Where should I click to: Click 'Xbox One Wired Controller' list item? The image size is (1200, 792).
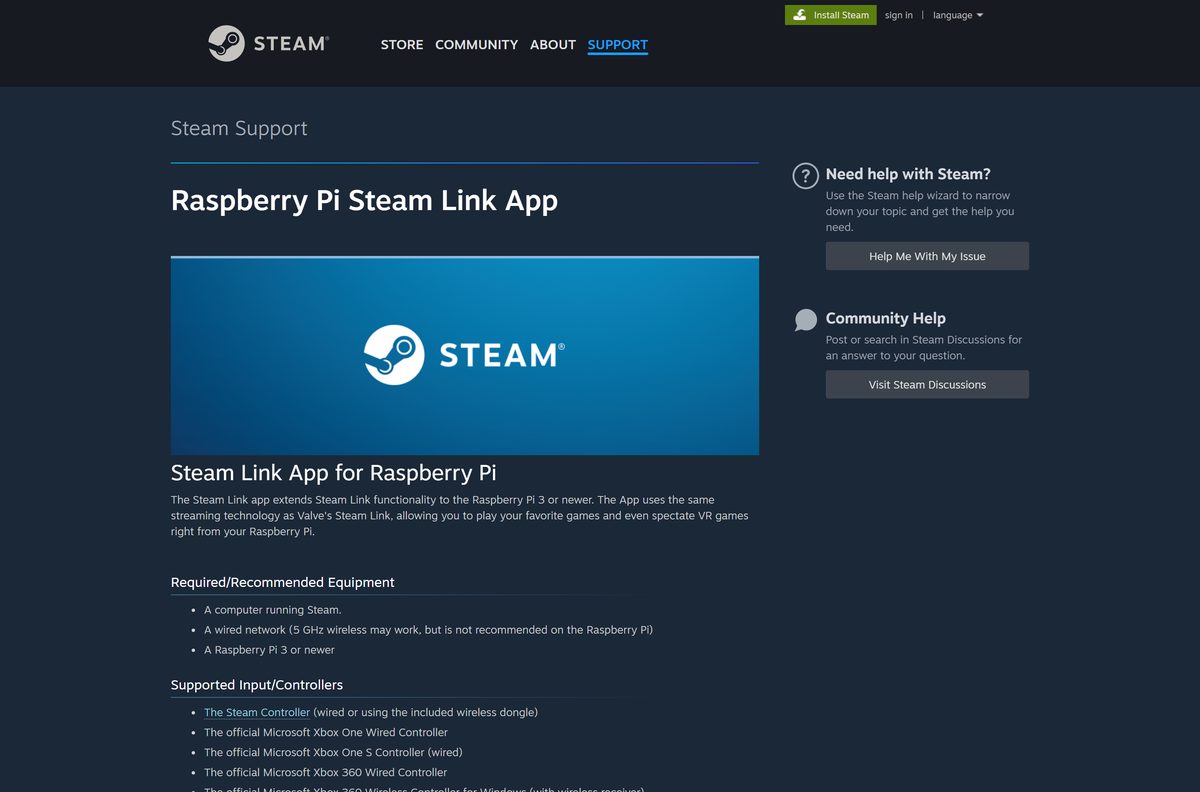click(326, 732)
